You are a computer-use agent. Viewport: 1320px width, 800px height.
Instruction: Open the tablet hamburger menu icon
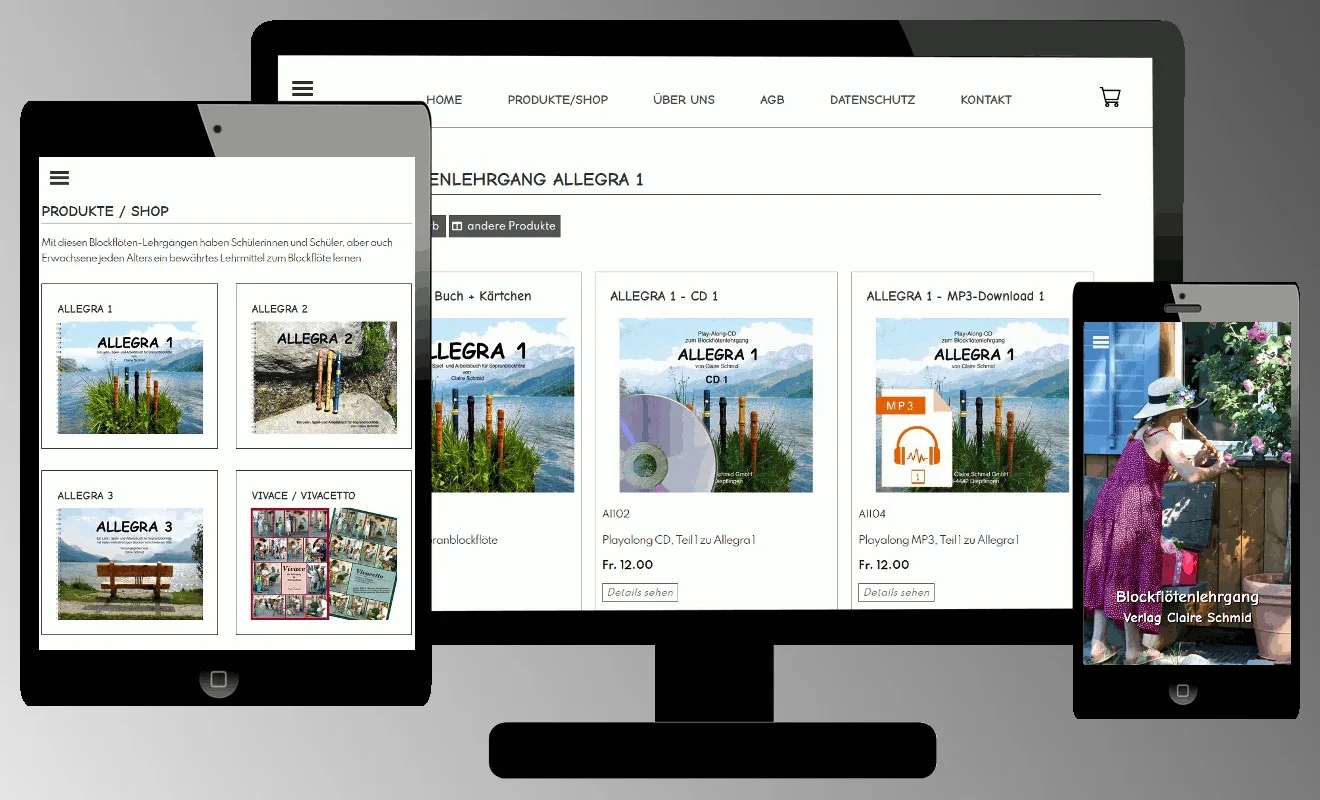coord(59,178)
